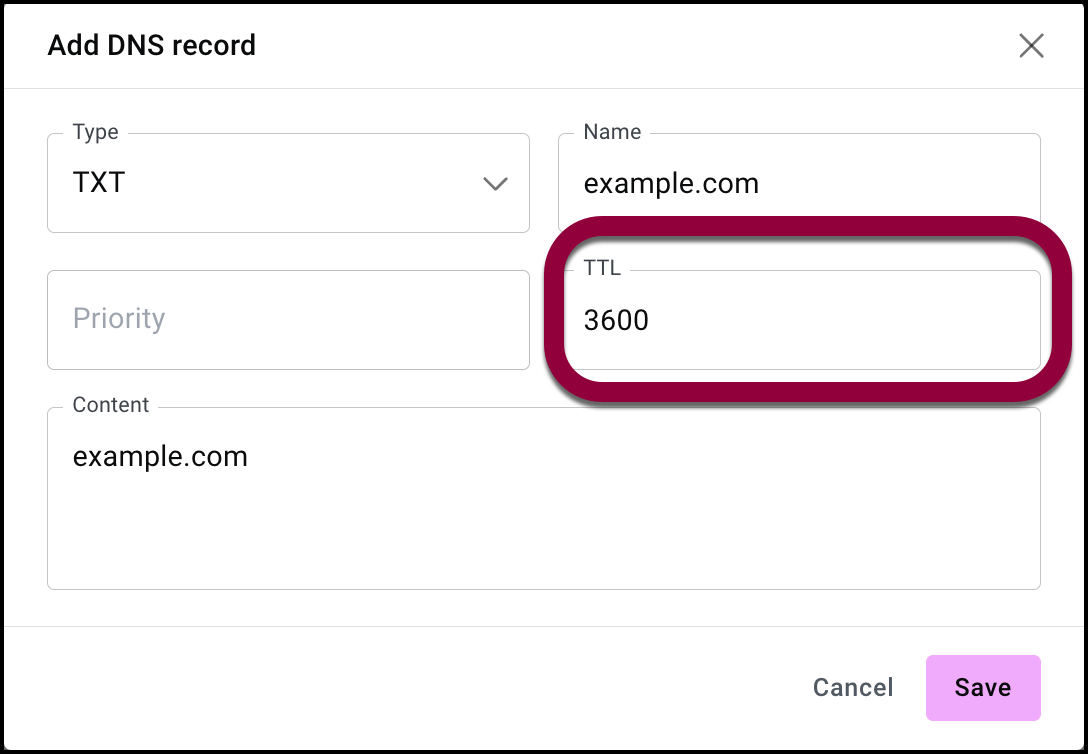
Task: Click blank area right of TXT value
Action: (300, 184)
